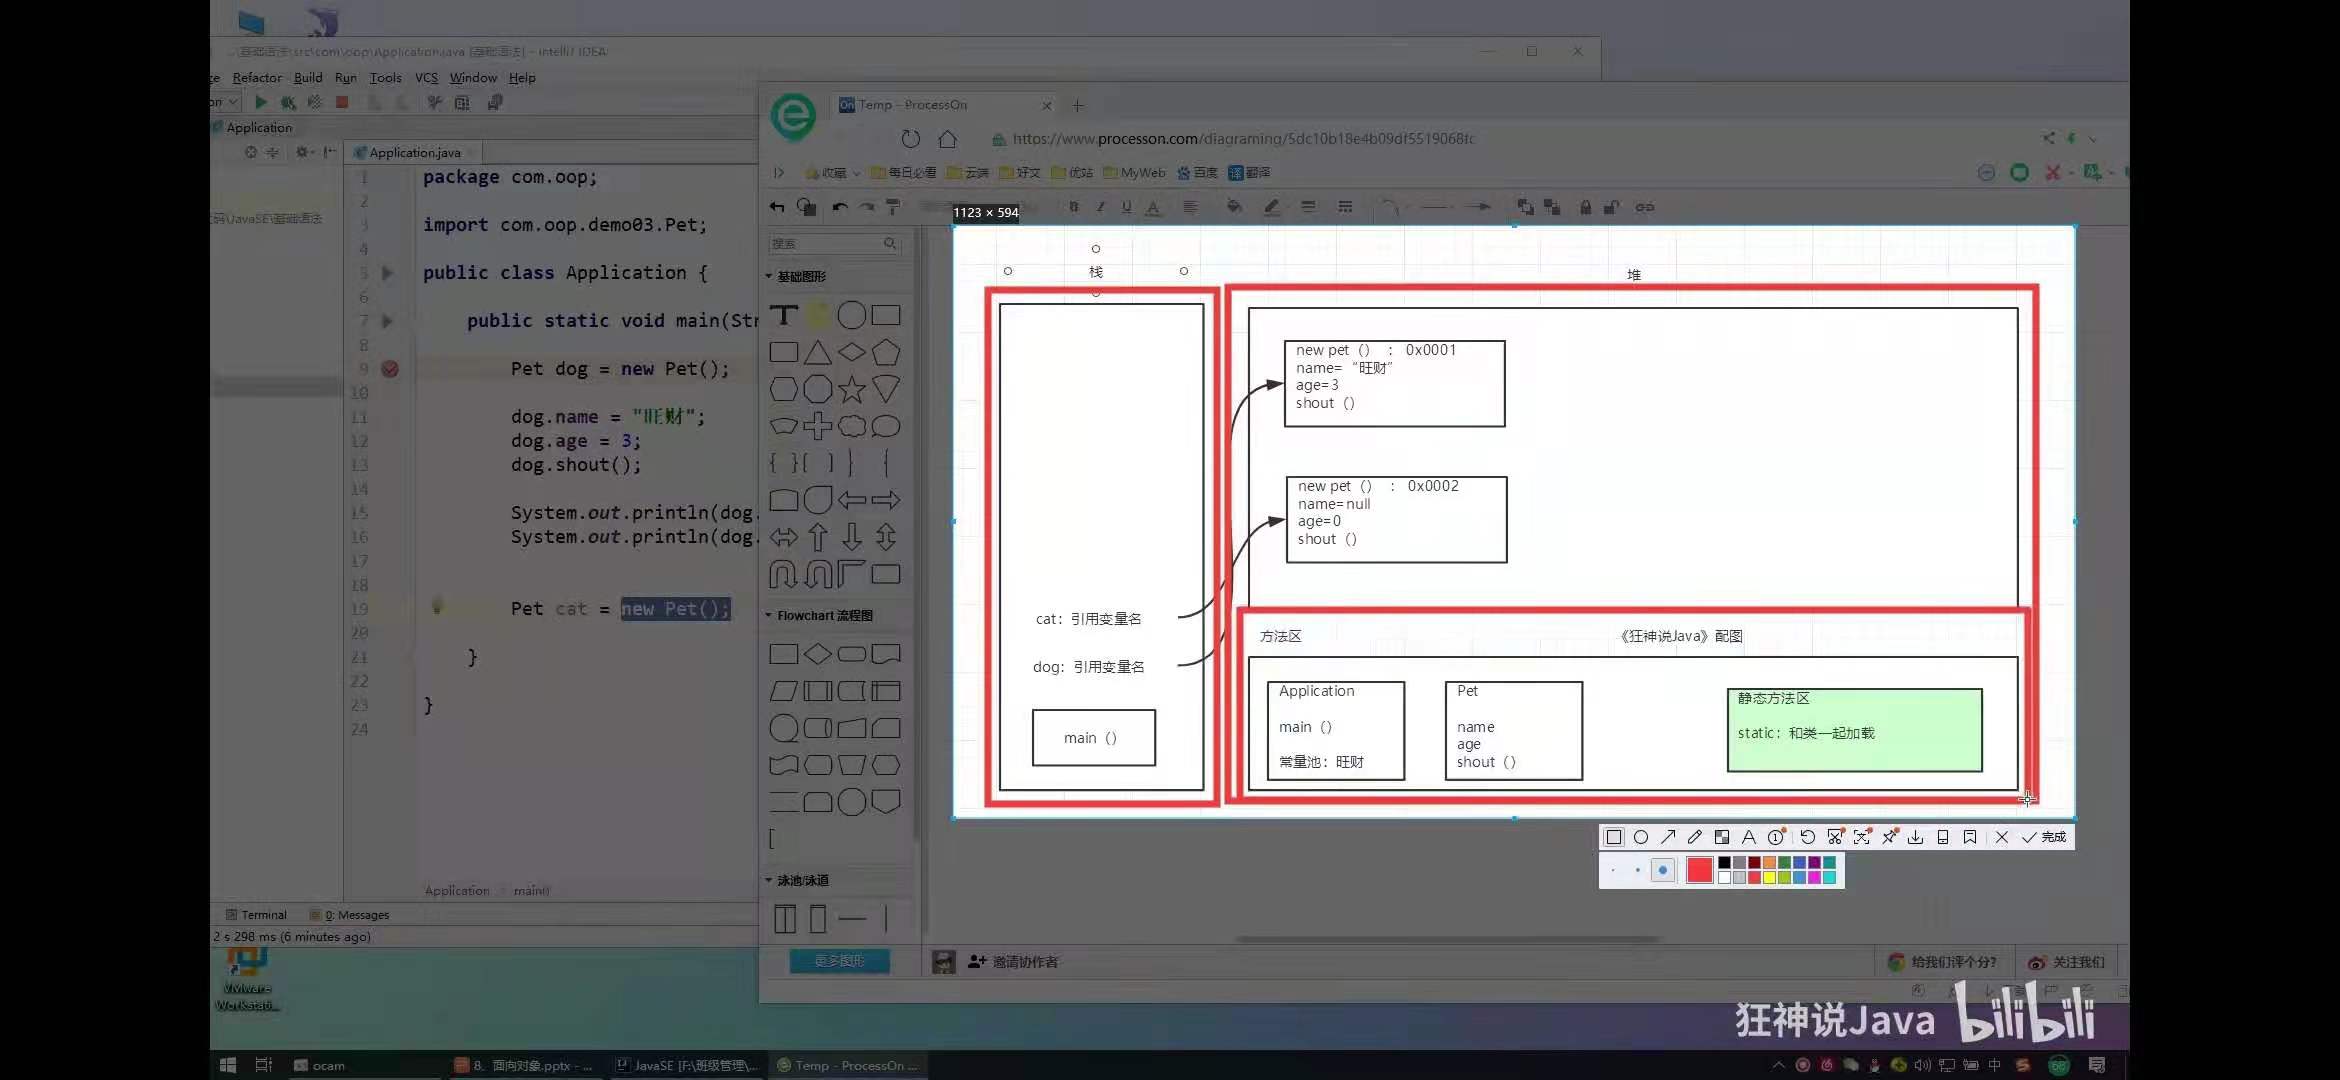Select the arrow annotation tool
Image resolution: width=2340 pixels, height=1080 pixels.
1668,837
